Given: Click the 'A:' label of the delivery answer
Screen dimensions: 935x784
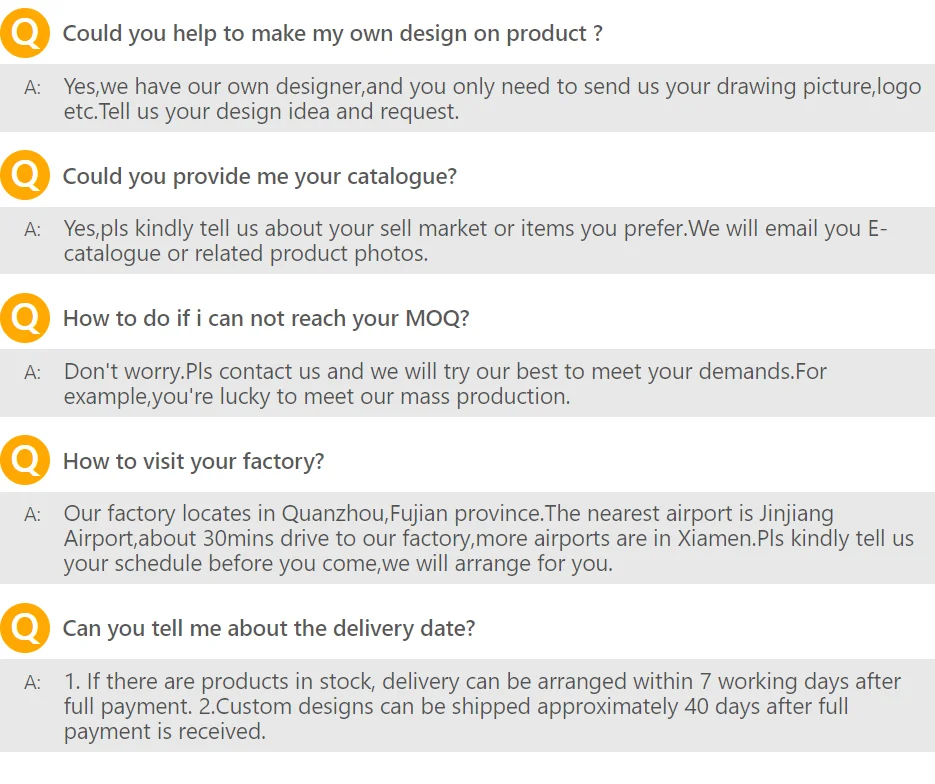Looking at the screenshot, I should [x=33, y=682].
